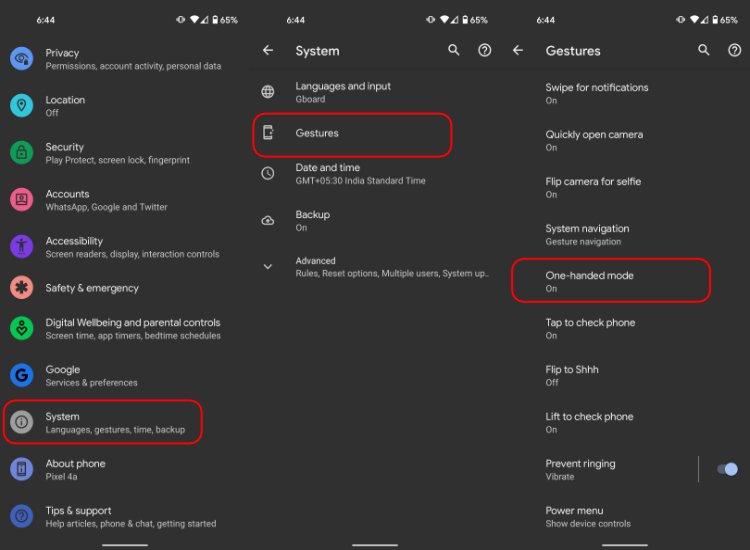Toggle the Prevent ringing switch
Viewport: 750px width, 550px height.
727,469
